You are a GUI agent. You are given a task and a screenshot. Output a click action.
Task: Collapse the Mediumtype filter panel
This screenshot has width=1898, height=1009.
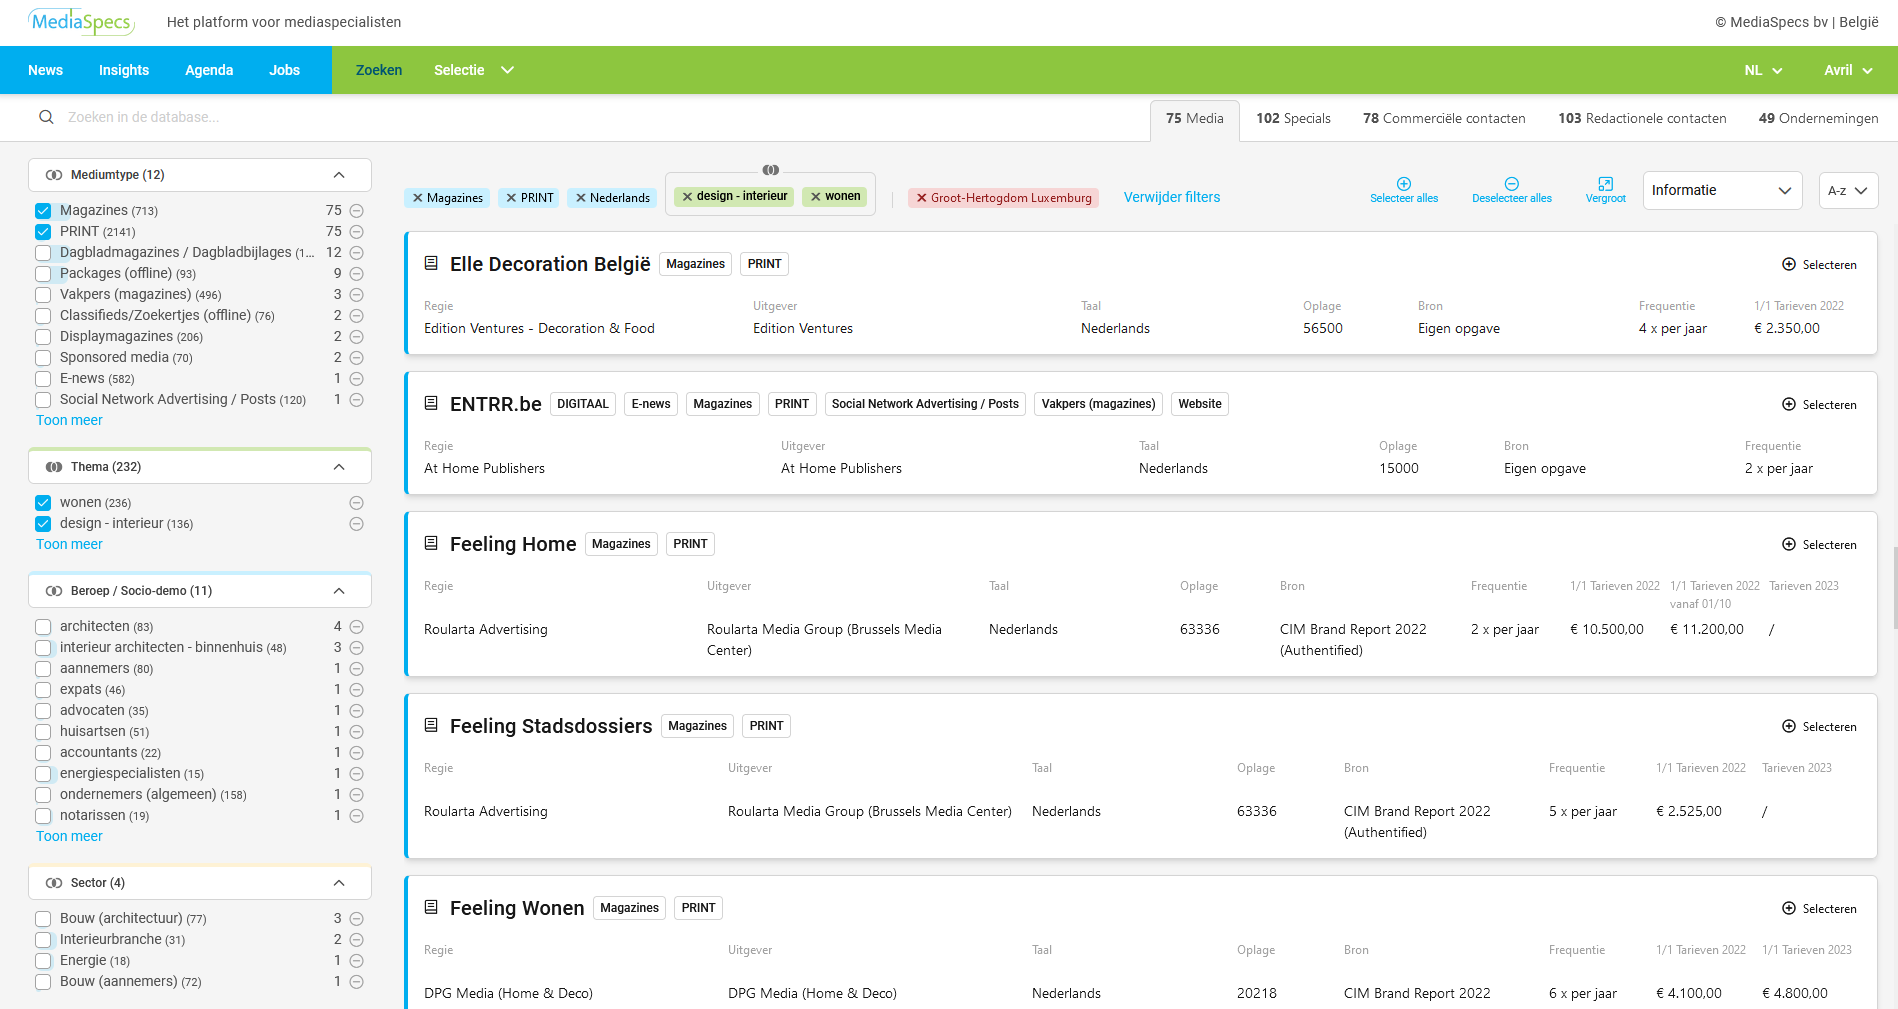[339, 175]
